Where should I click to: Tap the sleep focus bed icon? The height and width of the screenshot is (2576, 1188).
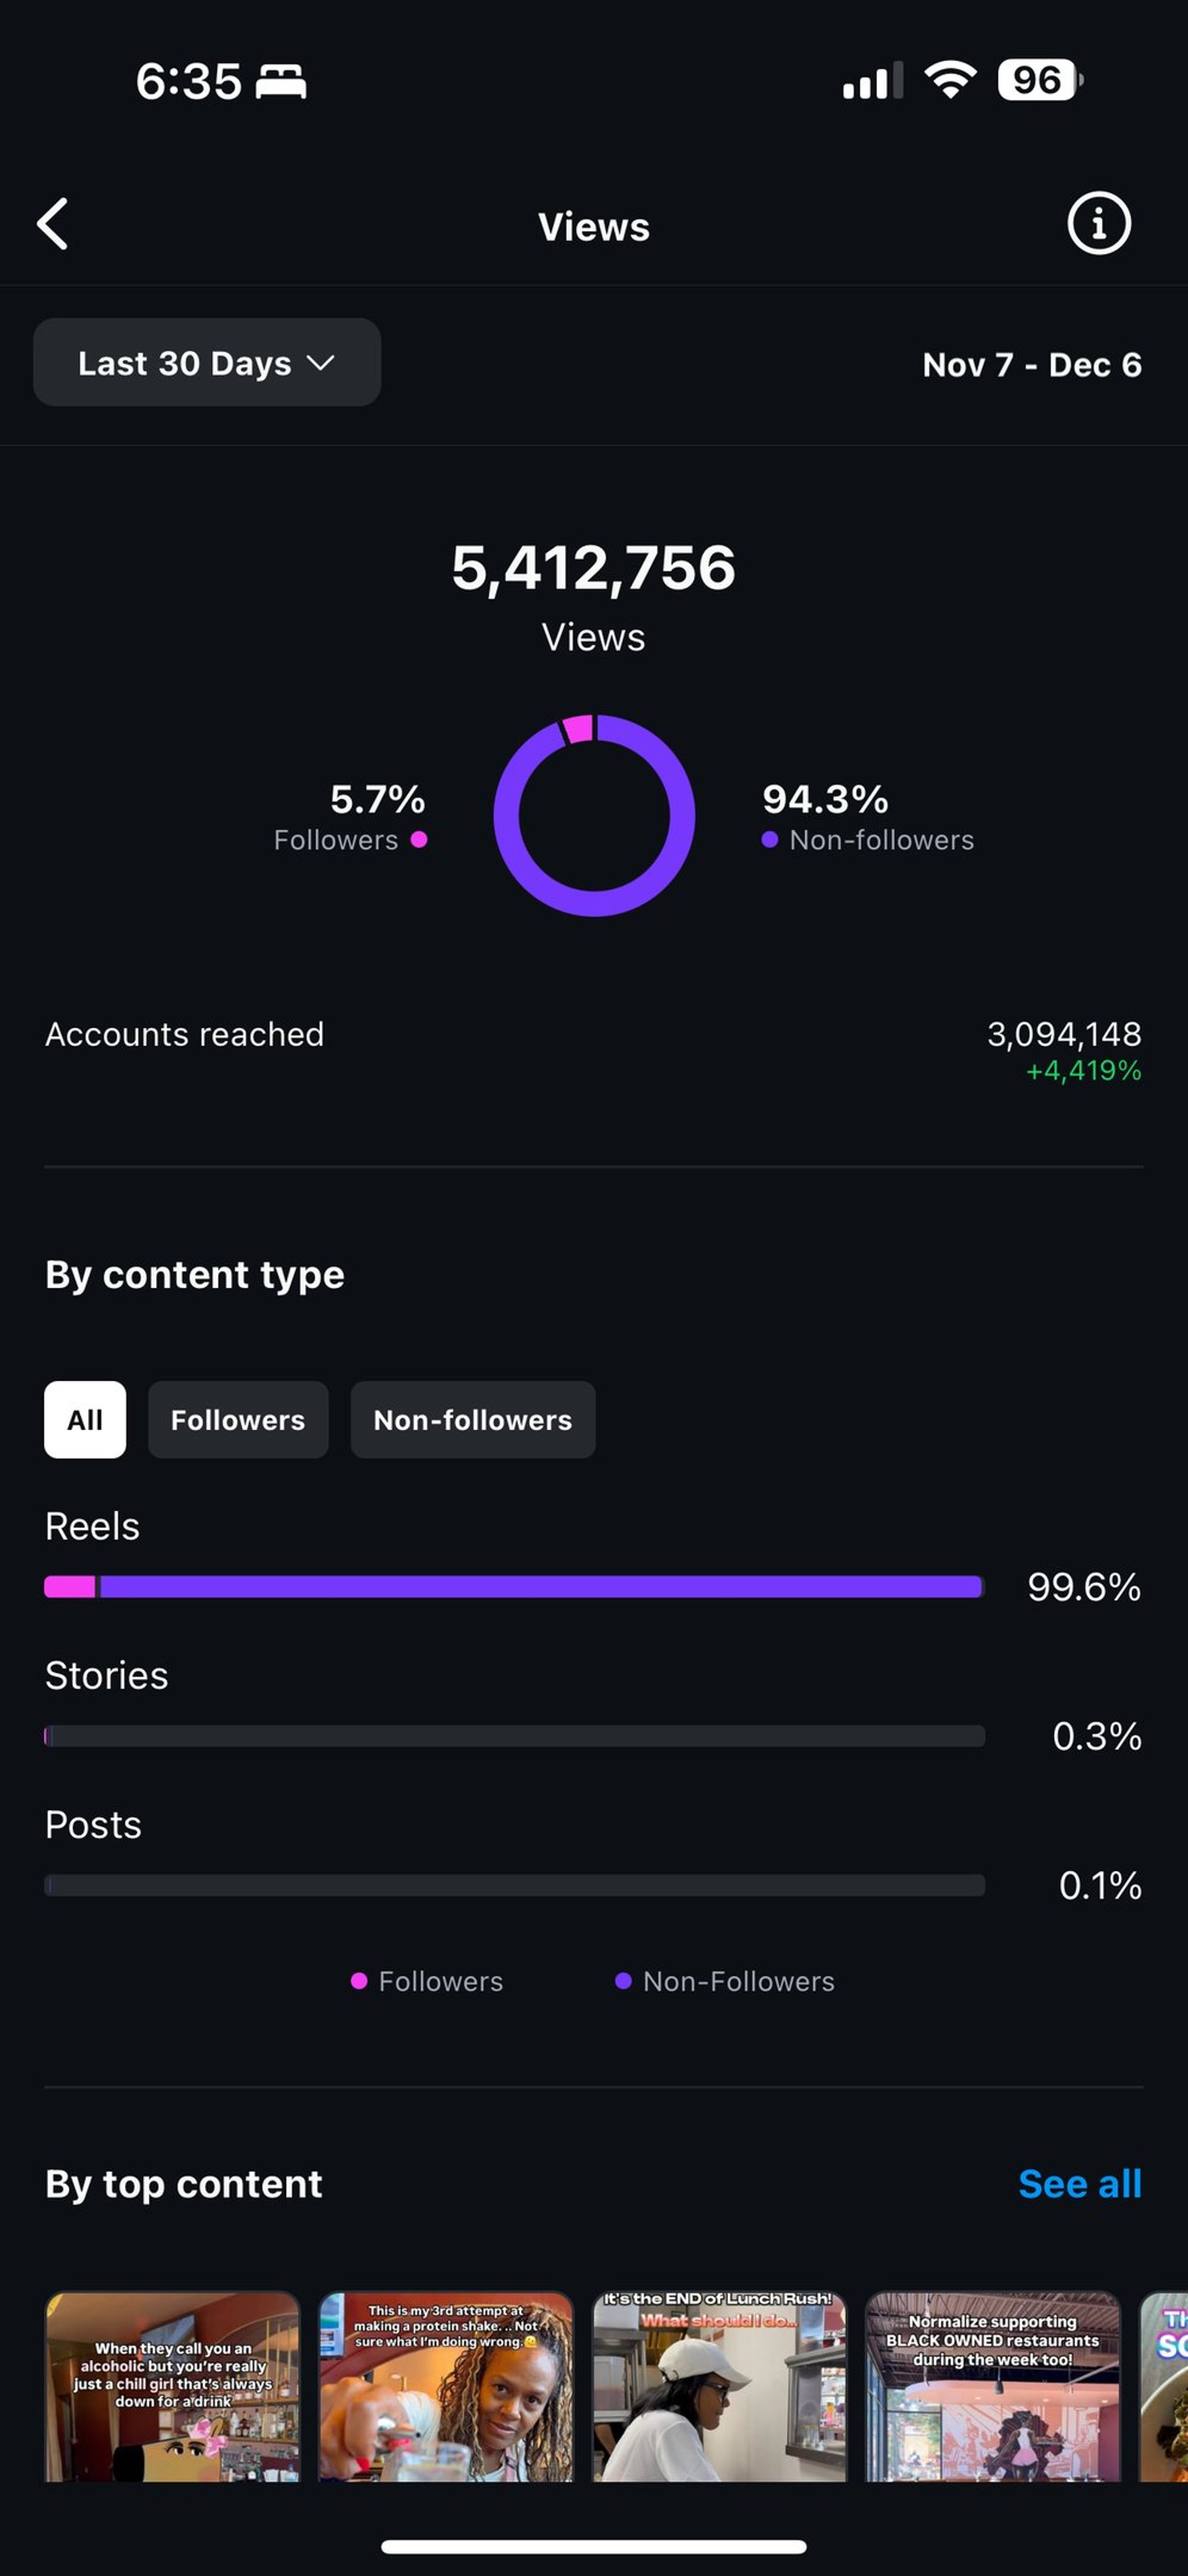(x=281, y=81)
